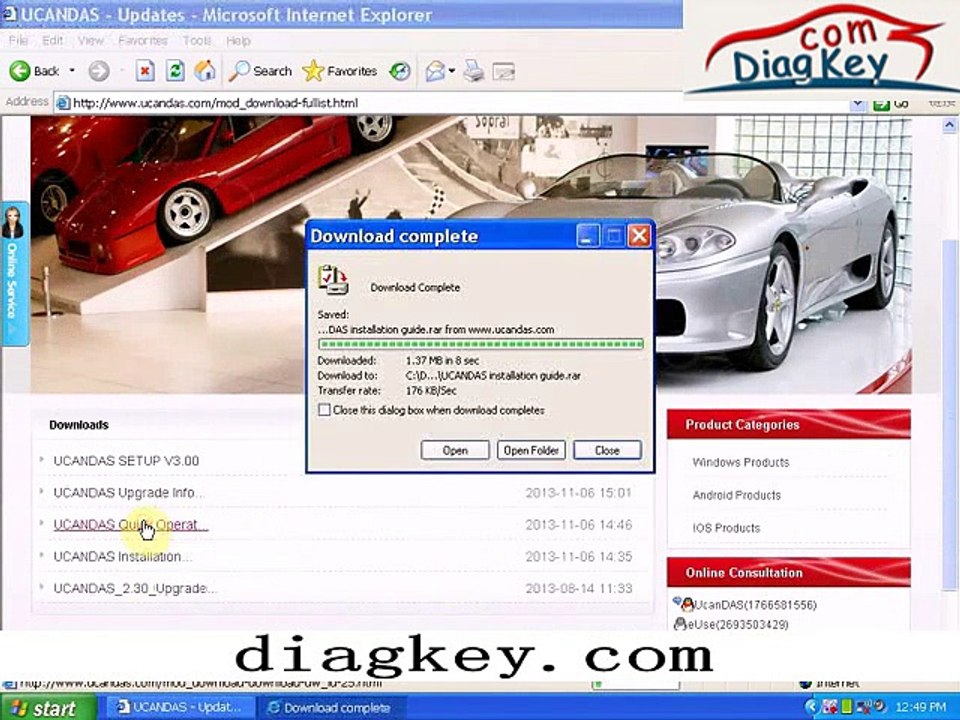The height and width of the screenshot is (720, 960).
Task: Open the View menu
Action: (x=91, y=40)
